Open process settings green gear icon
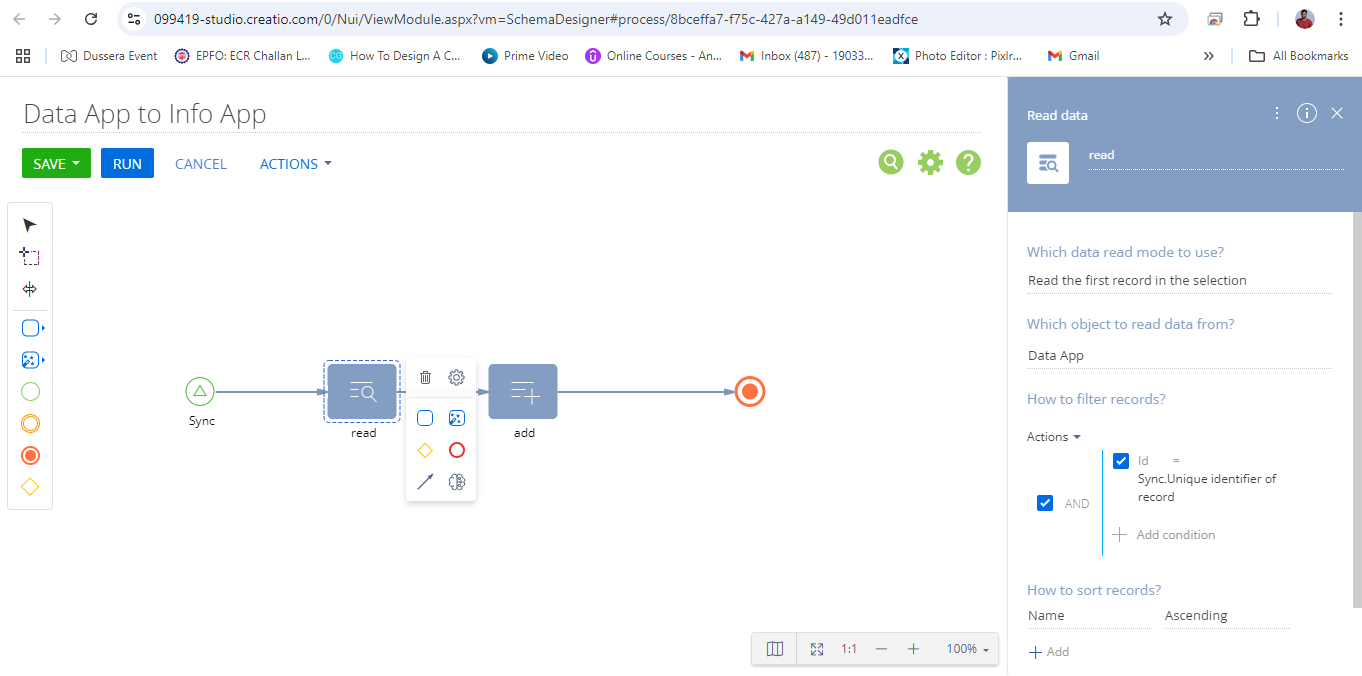 (x=930, y=162)
